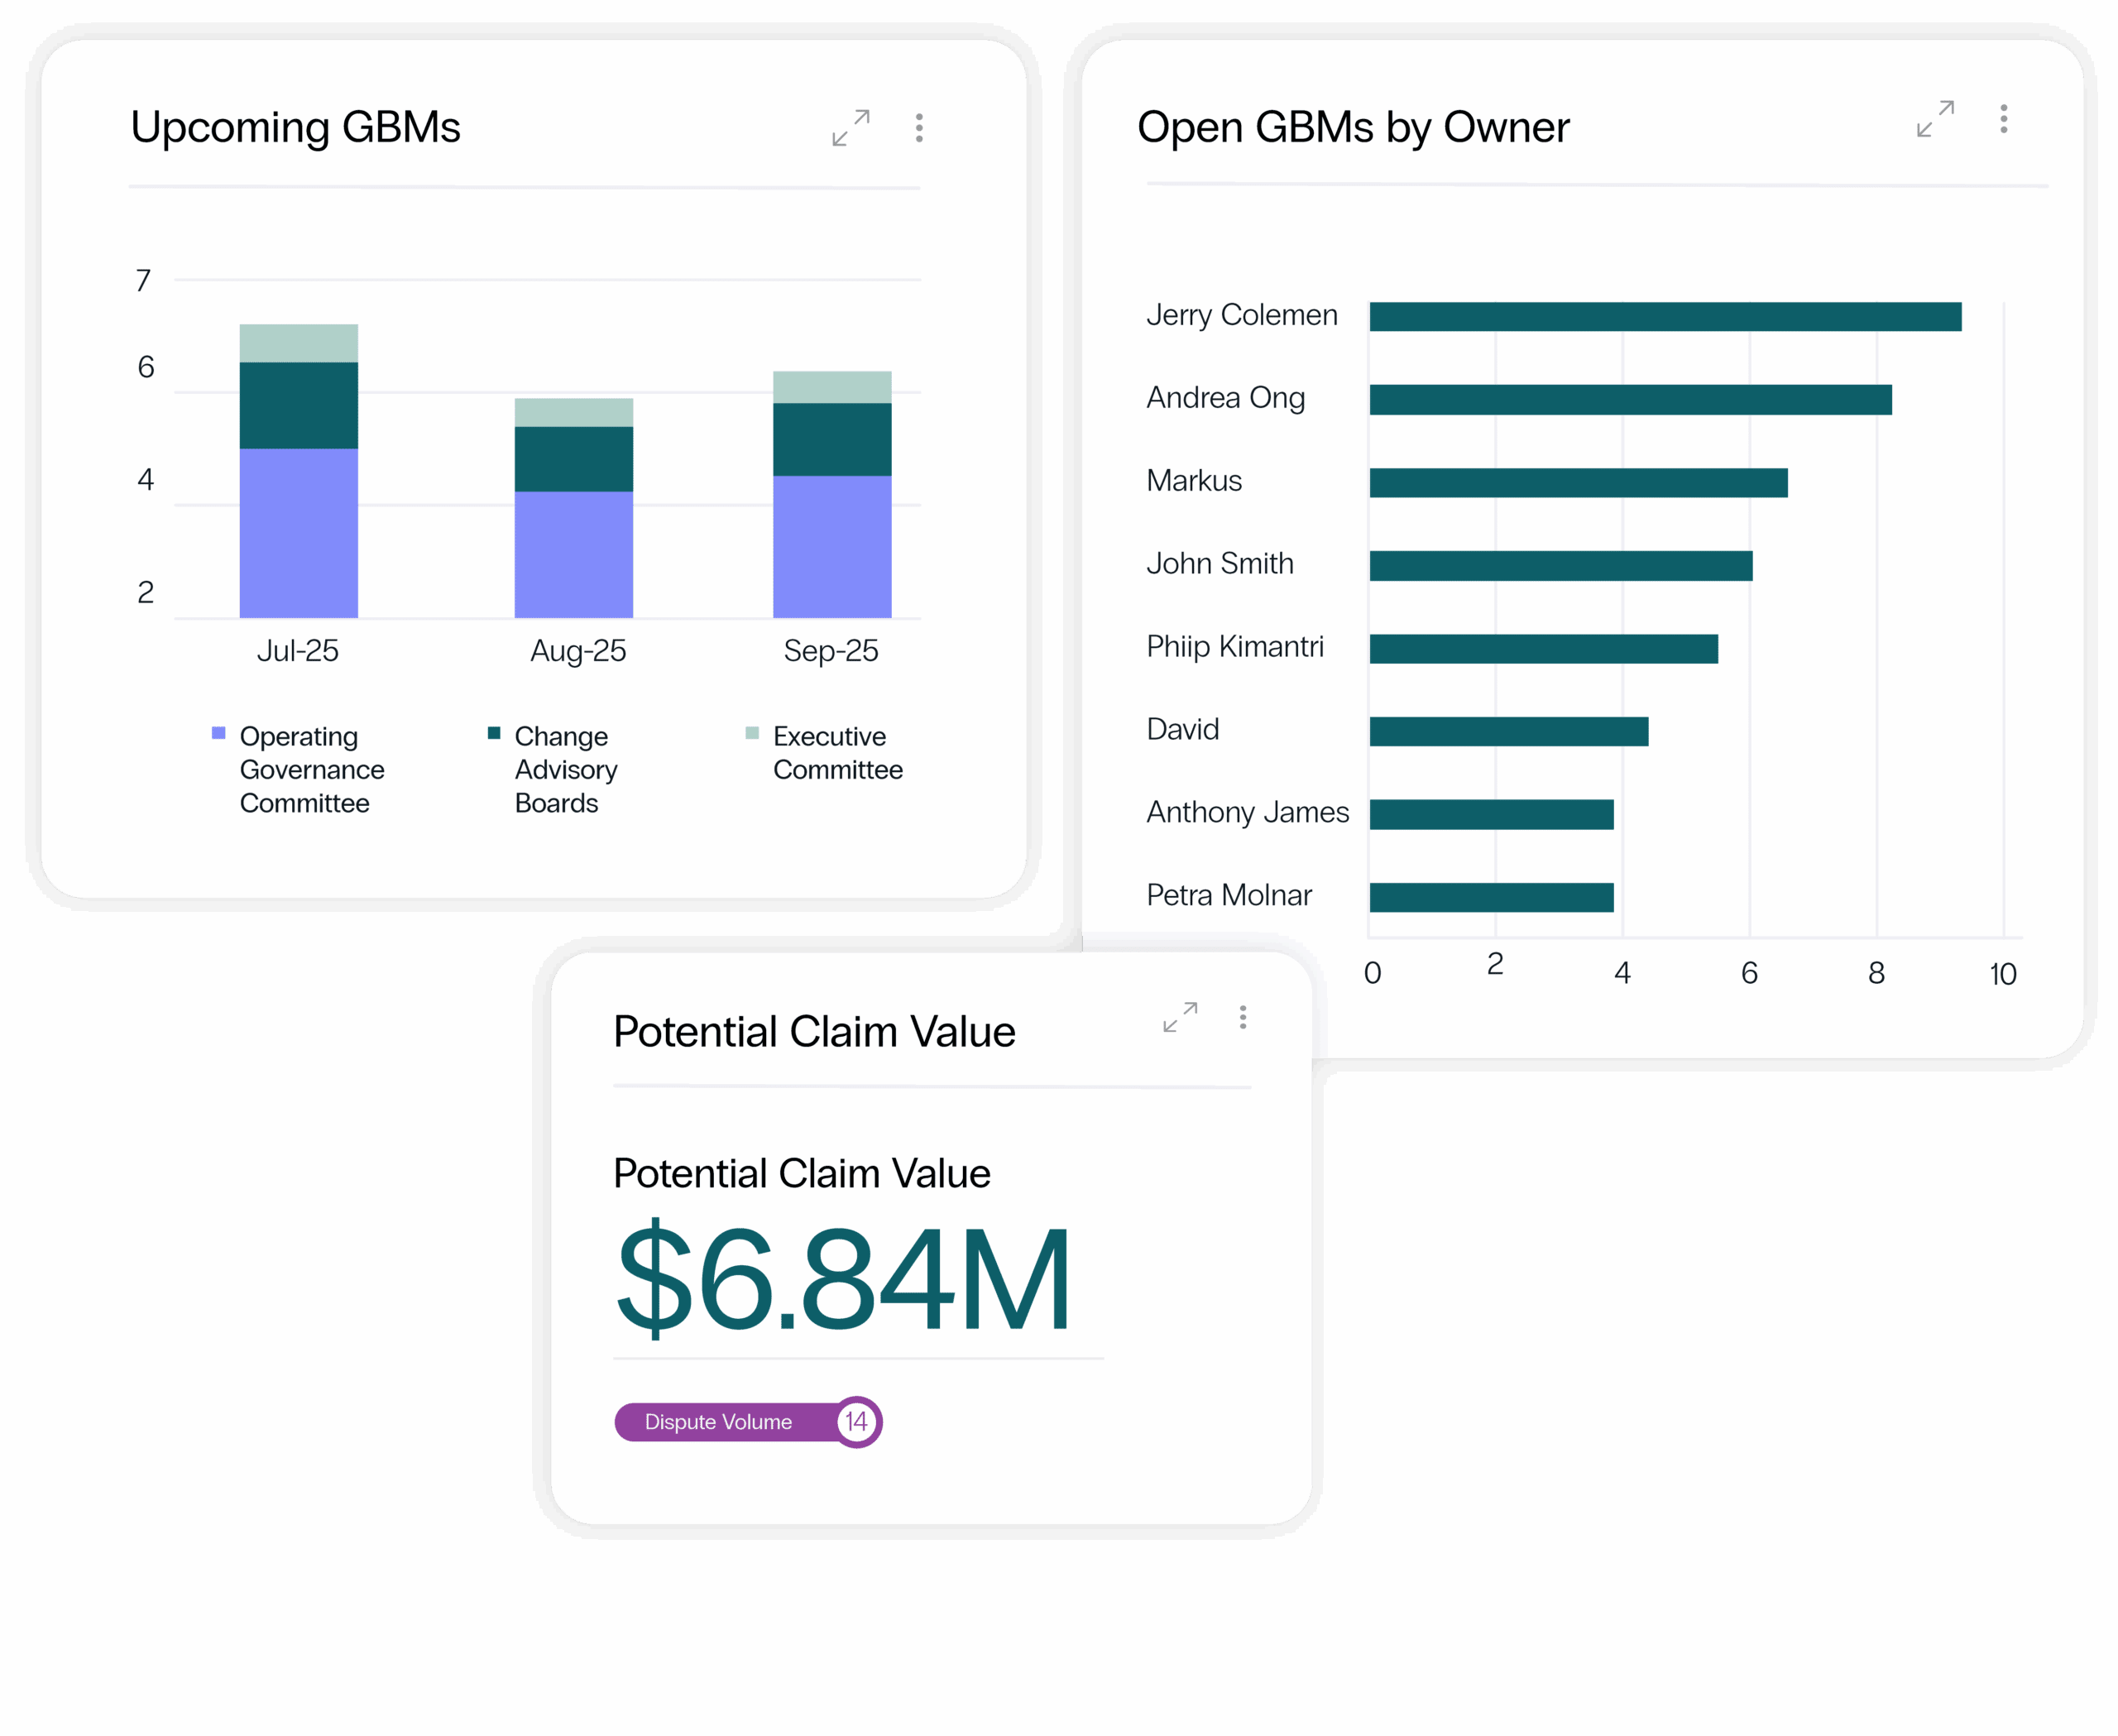Click the Change Advisory Boards legend text
Viewport: 2118px width, 1736px height.
point(566,770)
